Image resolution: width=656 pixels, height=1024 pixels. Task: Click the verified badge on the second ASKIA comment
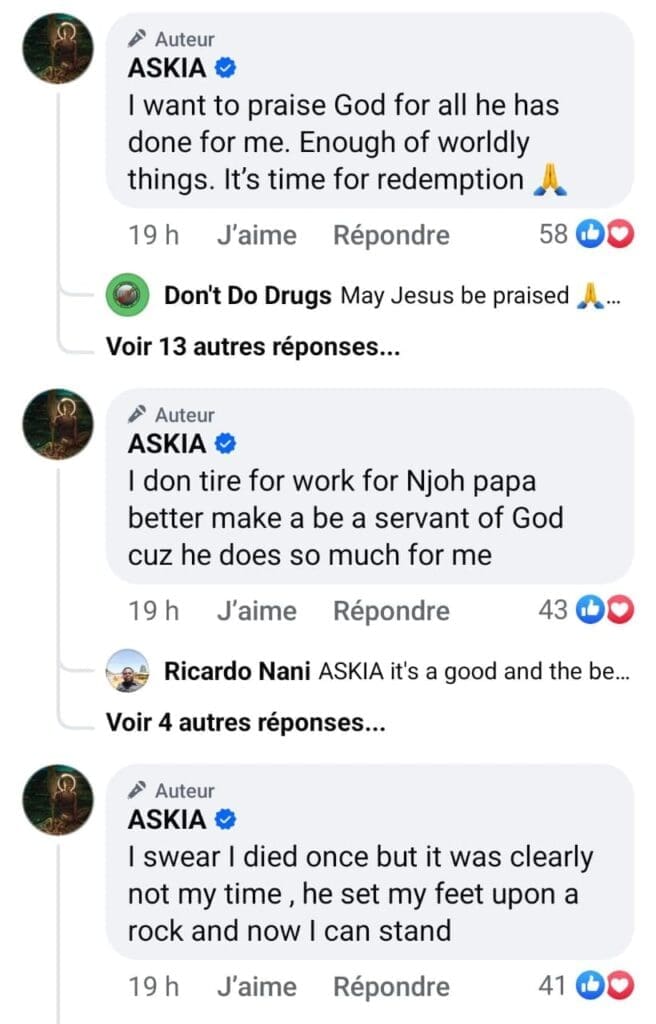coord(226,444)
